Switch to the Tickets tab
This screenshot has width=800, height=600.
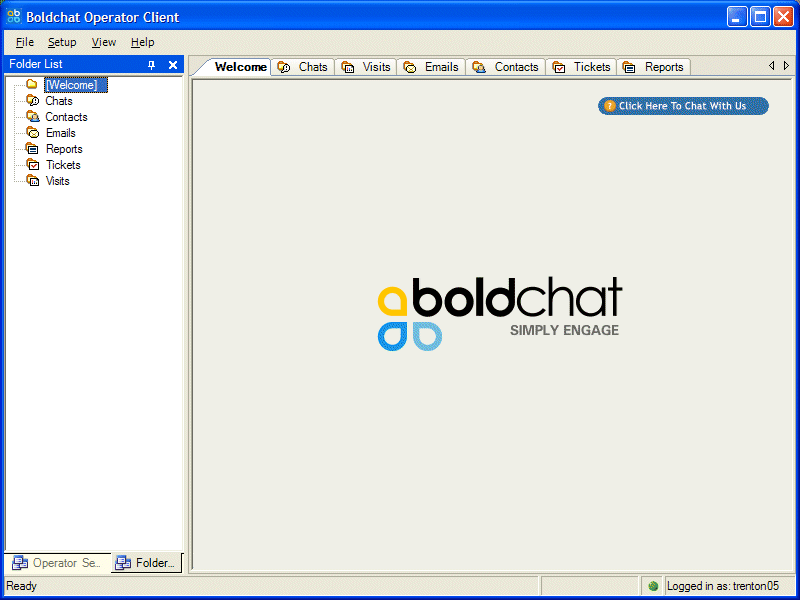click(x=582, y=67)
